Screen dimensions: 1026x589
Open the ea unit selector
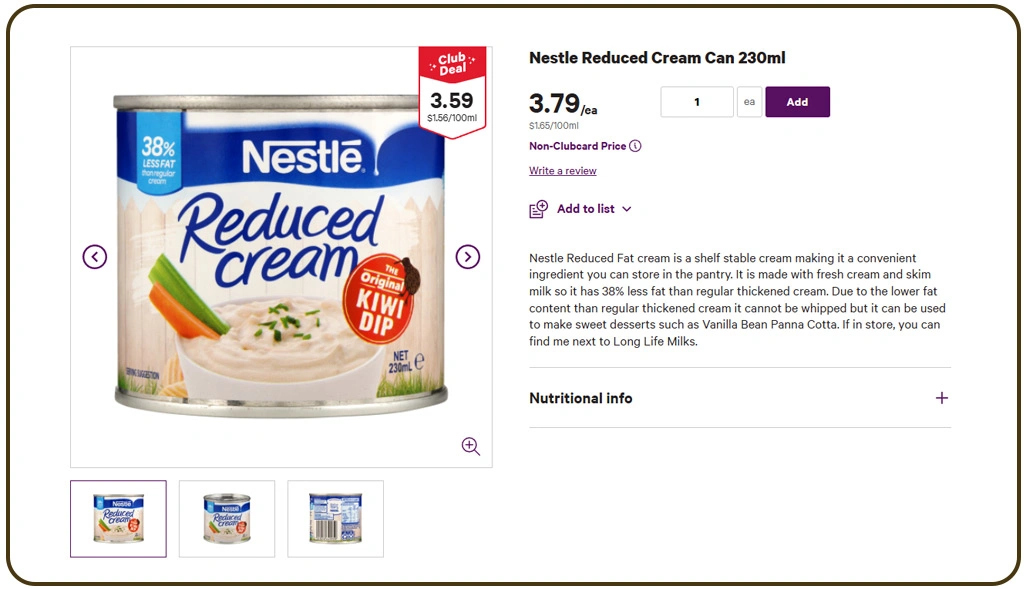[x=749, y=101]
